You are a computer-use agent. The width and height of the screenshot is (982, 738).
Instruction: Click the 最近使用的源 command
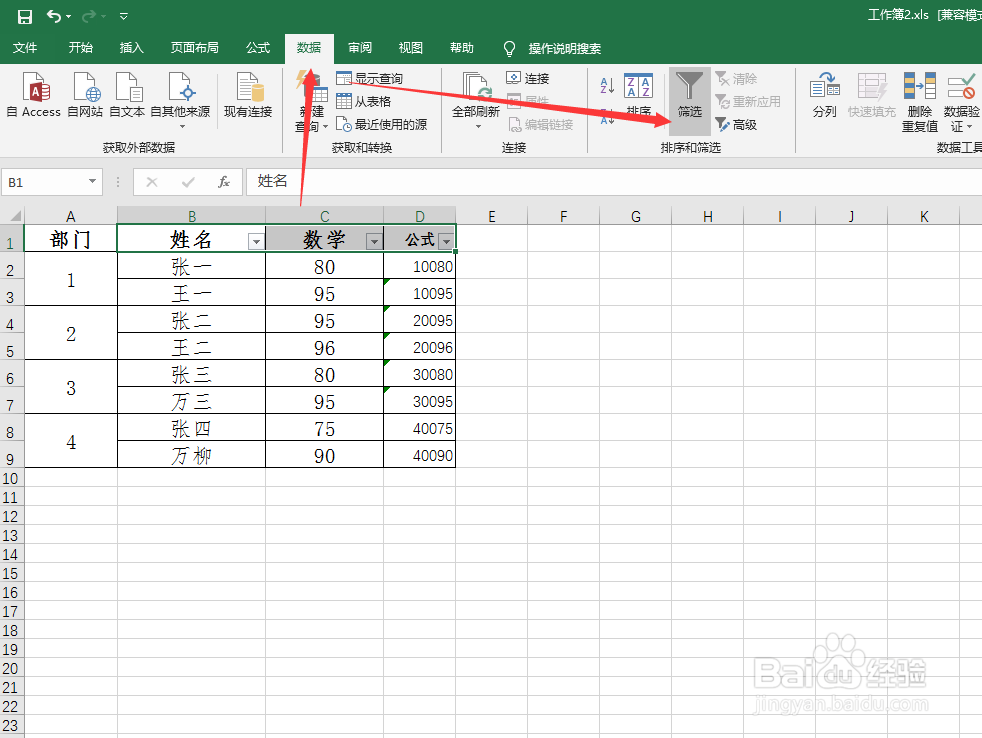tap(381, 125)
